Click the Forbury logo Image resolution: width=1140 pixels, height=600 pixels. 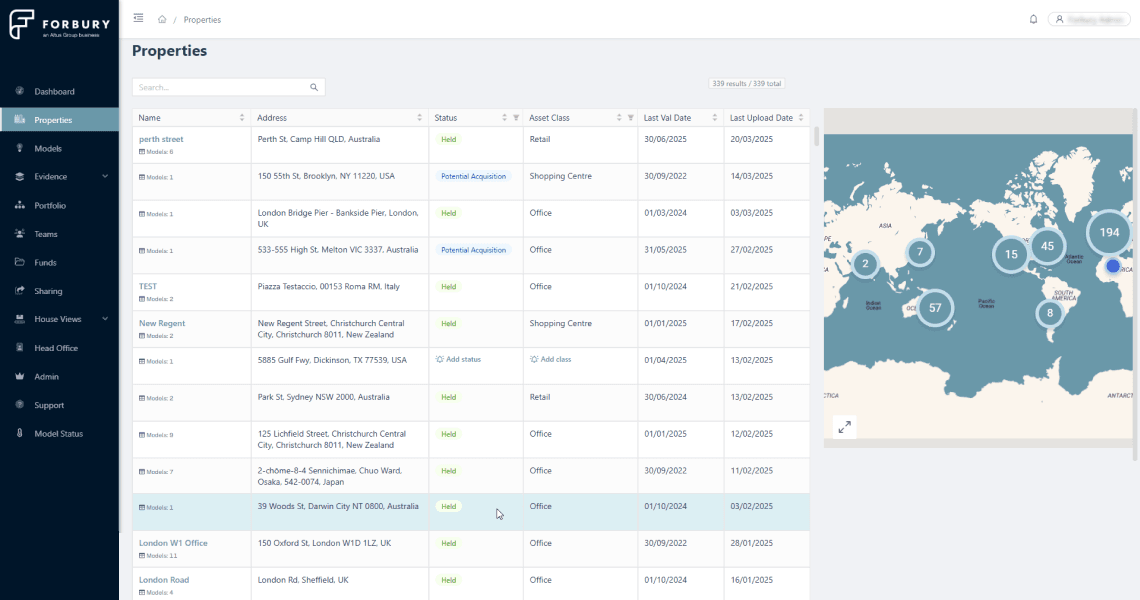(59, 24)
